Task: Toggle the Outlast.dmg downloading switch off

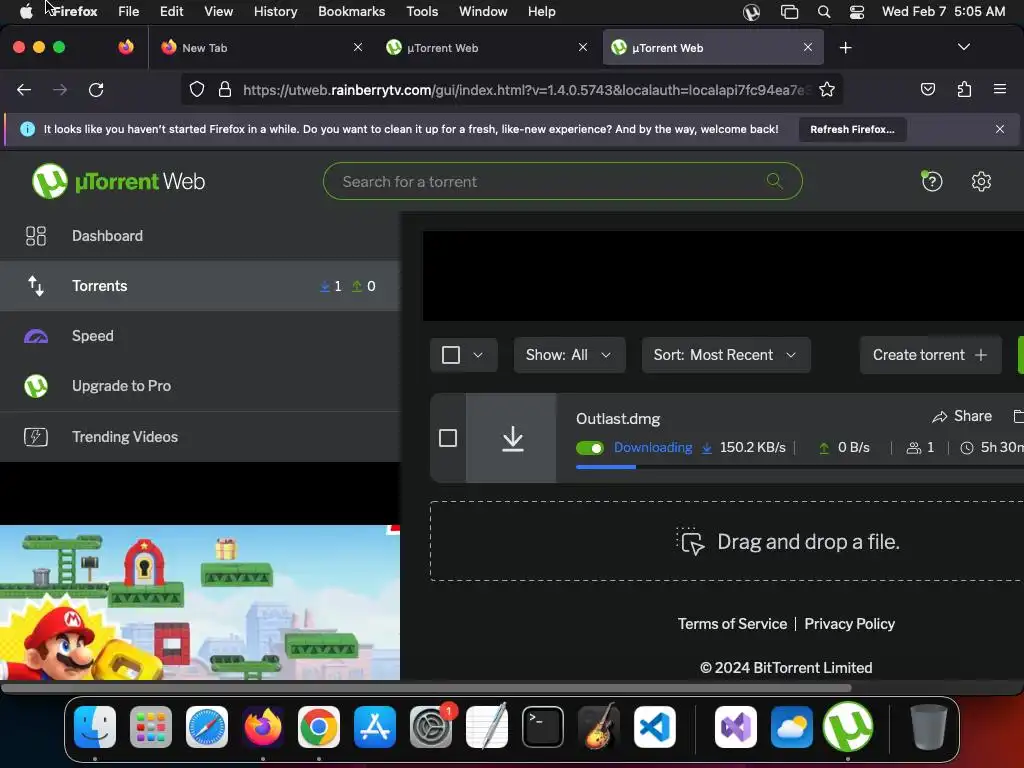Action: pos(590,448)
